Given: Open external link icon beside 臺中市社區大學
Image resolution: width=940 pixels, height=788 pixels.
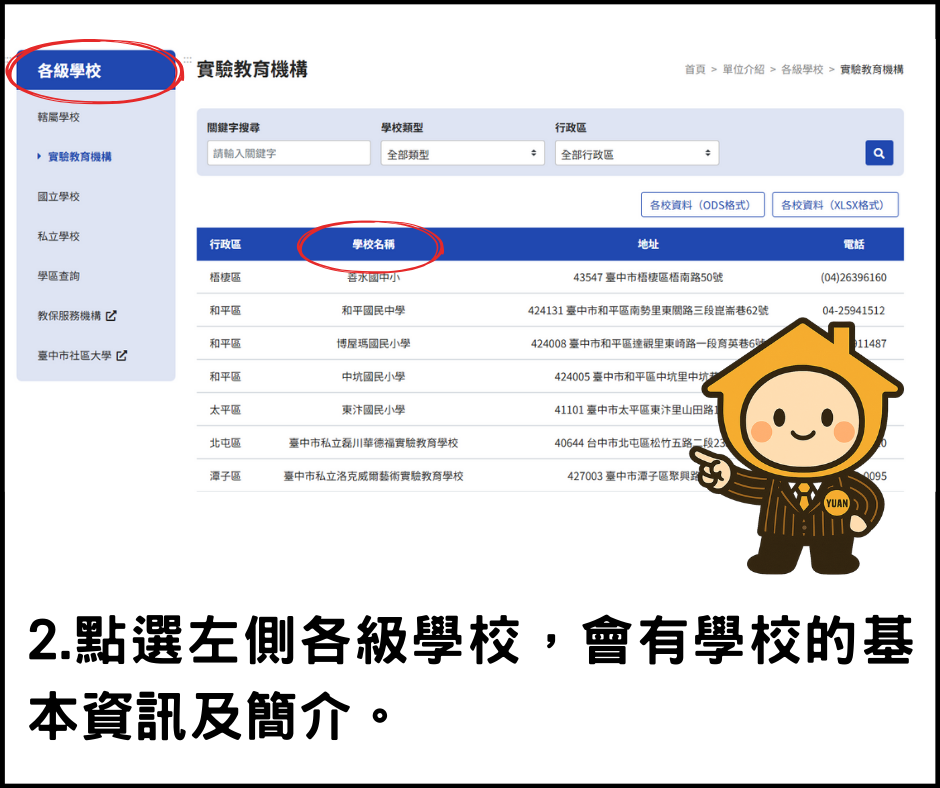Looking at the screenshot, I should coord(121,356).
